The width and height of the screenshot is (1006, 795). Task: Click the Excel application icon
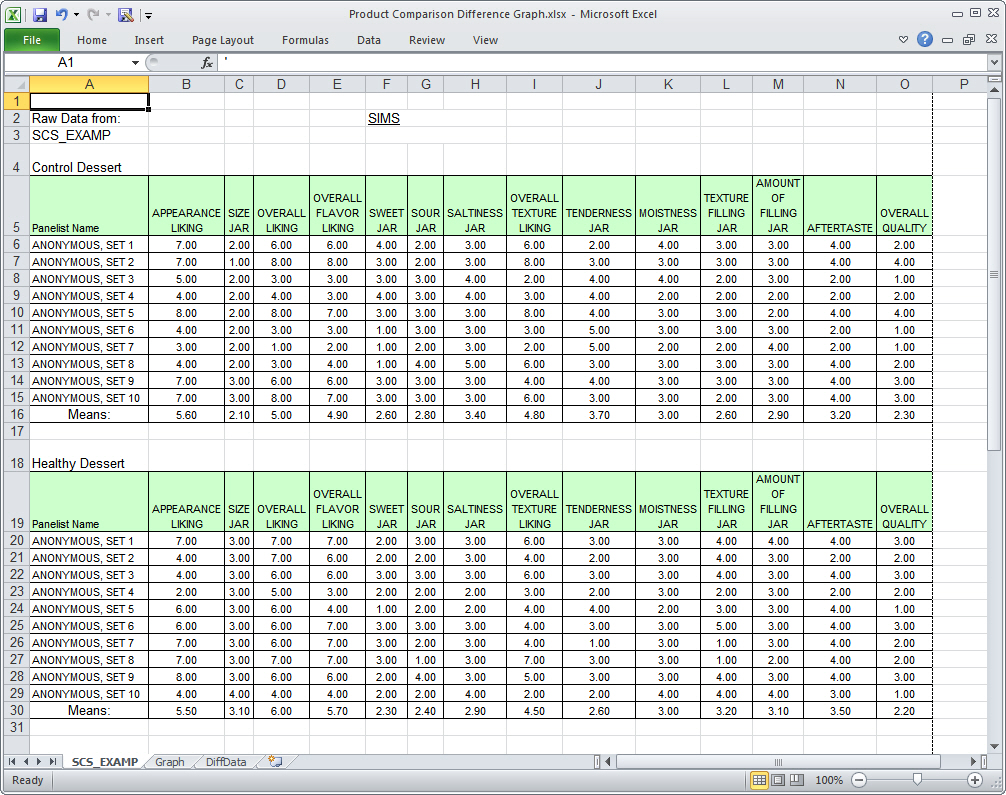coord(13,14)
